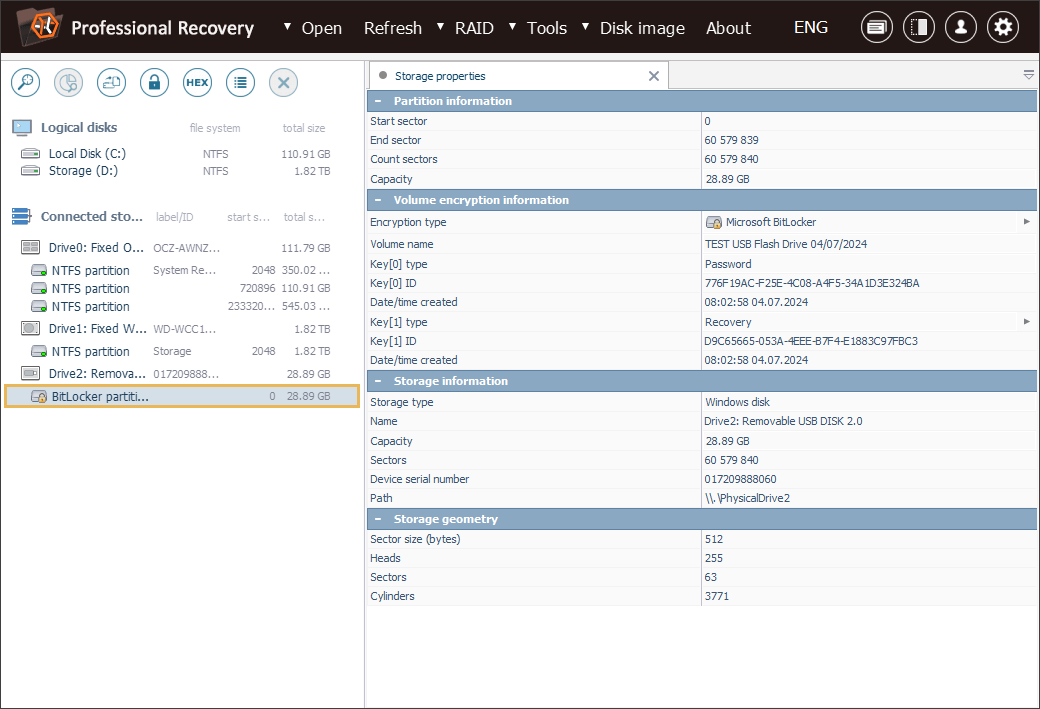Click the volume name TEST USB Flash Drive
Screen dimensions: 1040x709
[x=786, y=244]
